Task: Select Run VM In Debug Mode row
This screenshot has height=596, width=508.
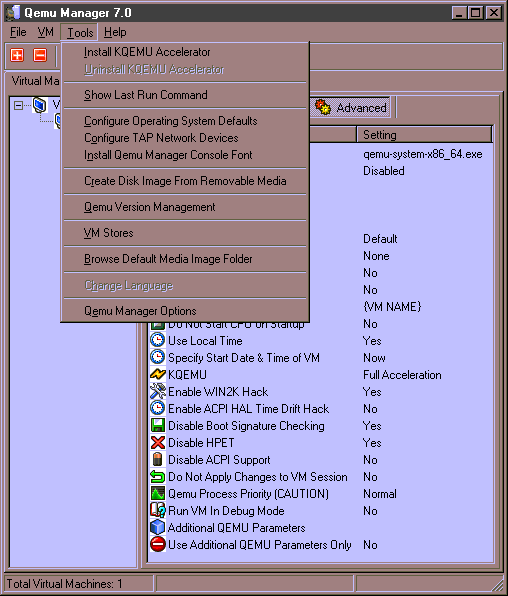Action: tap(321, 510)
